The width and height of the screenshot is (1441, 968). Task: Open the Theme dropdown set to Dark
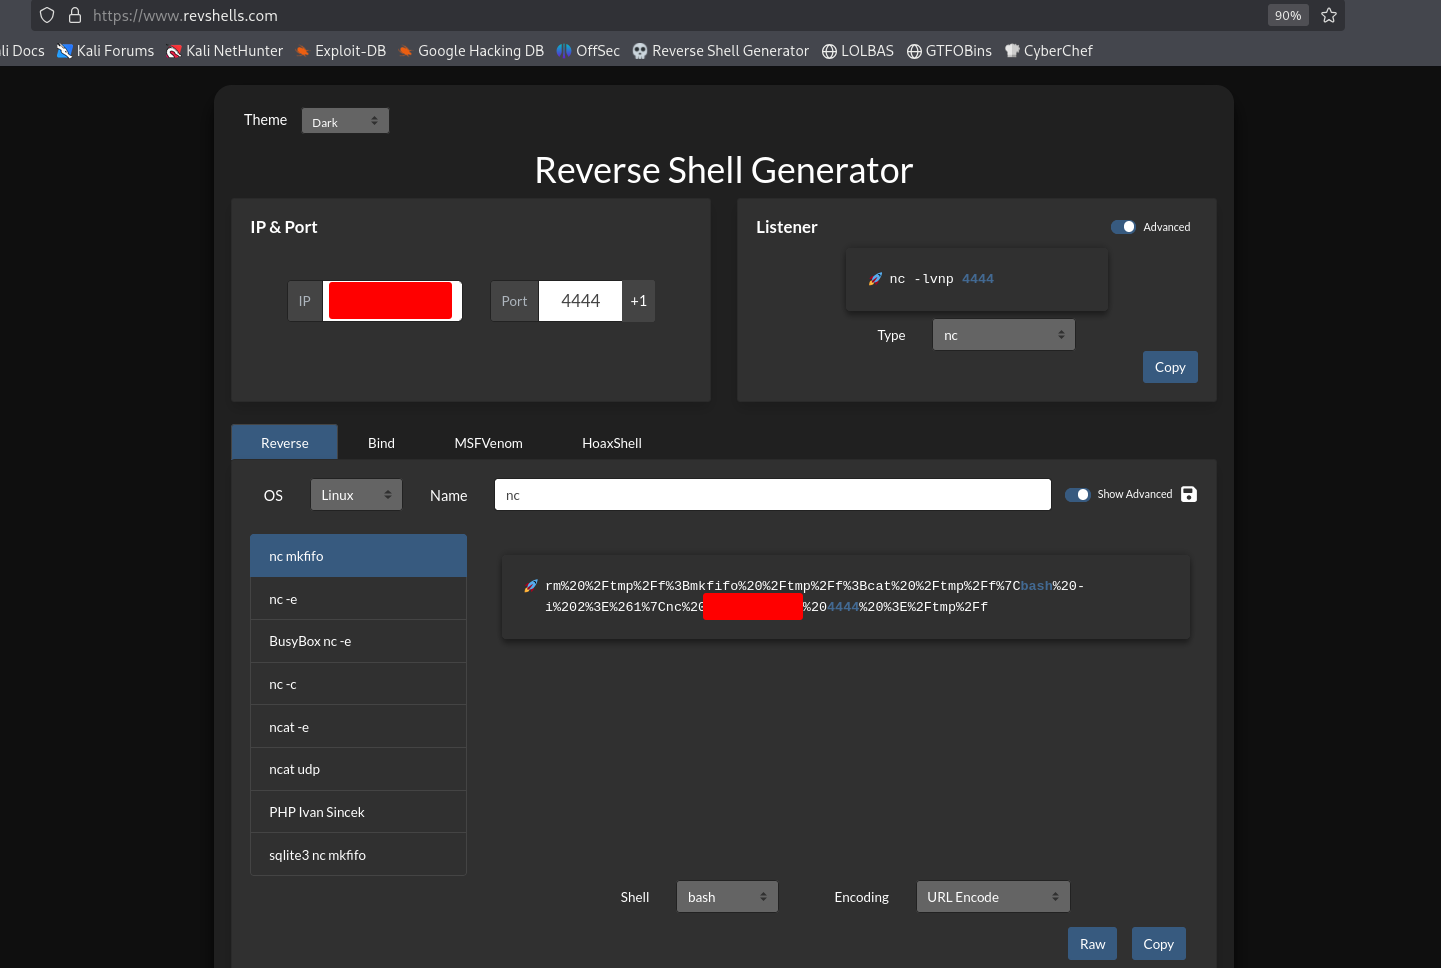click(345, 121)
